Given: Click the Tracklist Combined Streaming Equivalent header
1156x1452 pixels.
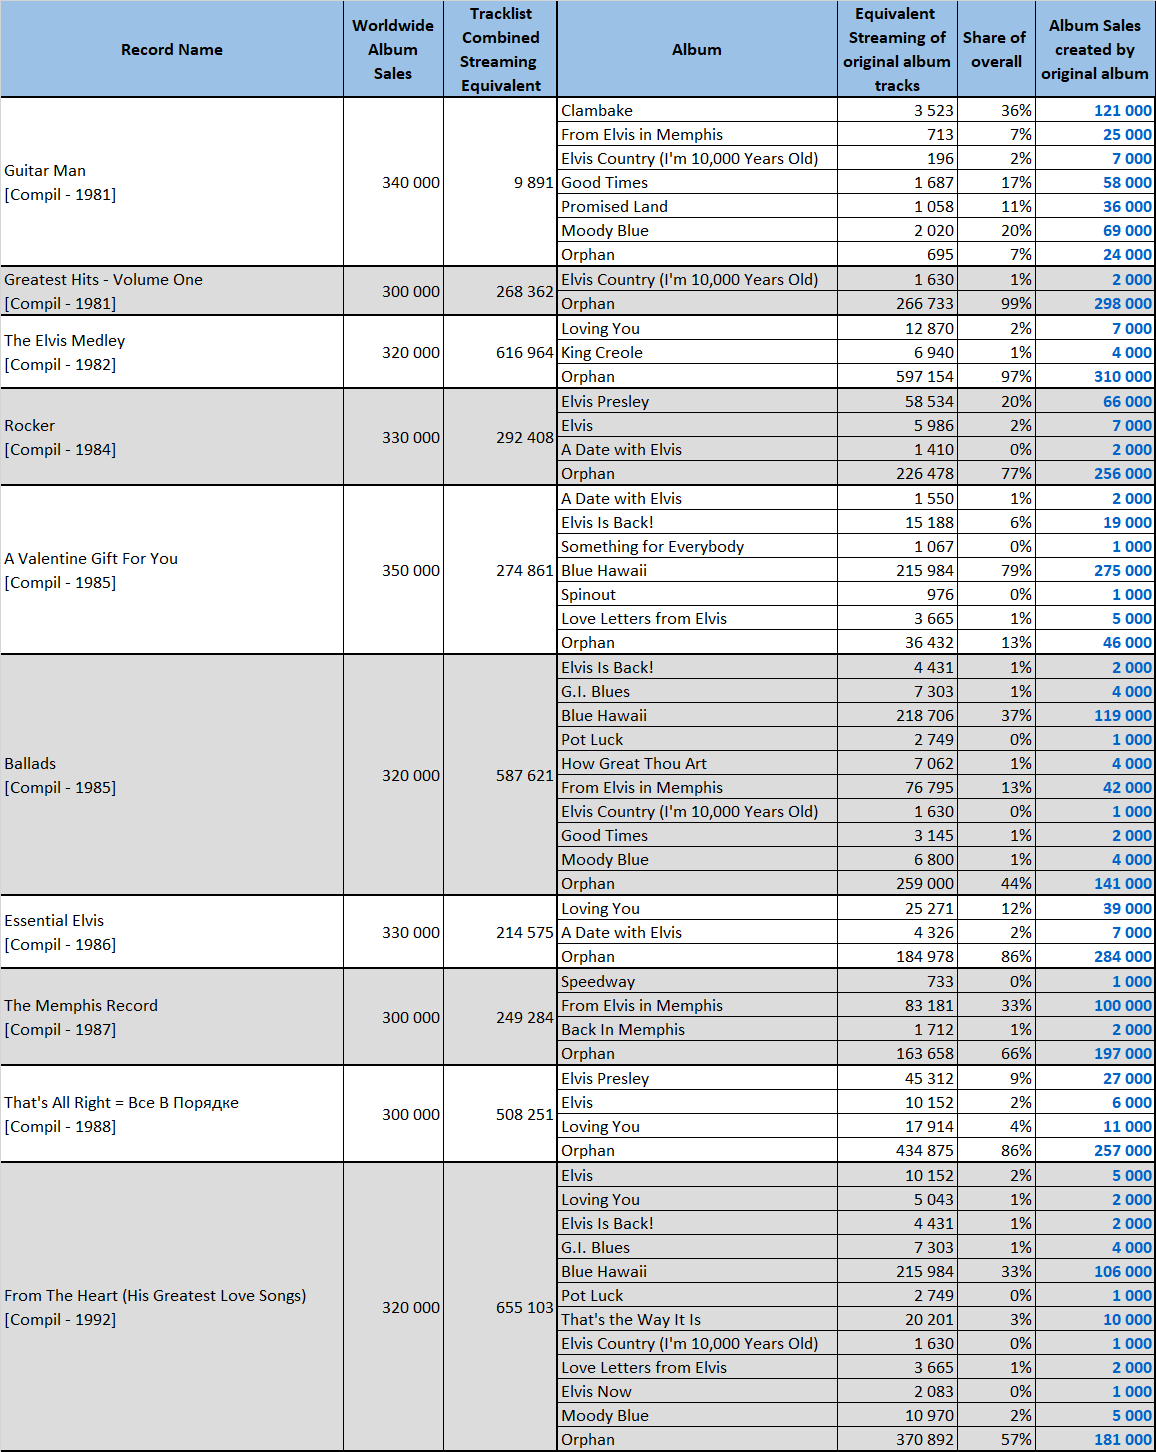Looking at the screenshot, I should point(500,49).
